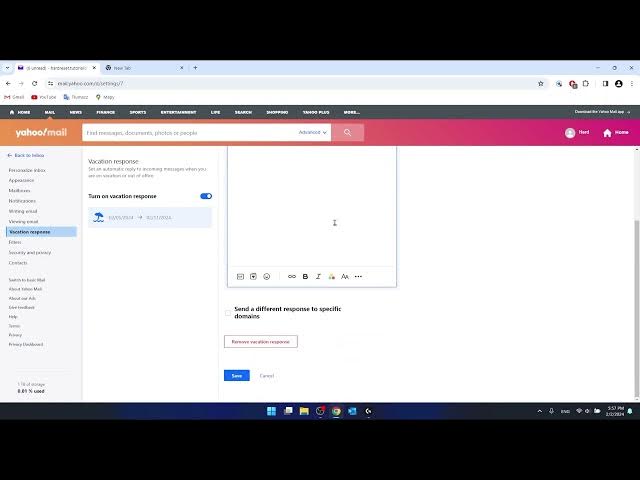Open the profile avatar at top right
640x480 pixels.
570,133
